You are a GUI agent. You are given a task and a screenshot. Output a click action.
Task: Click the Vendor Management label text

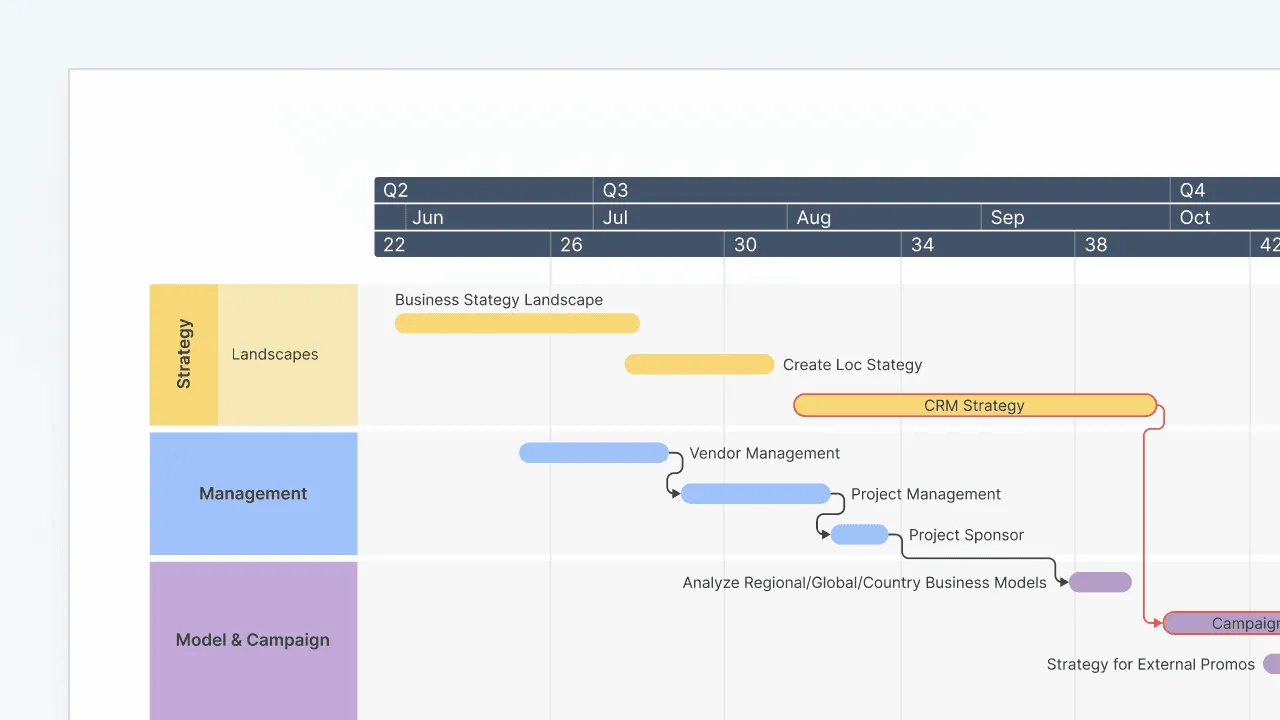click(x=764, y=453)
